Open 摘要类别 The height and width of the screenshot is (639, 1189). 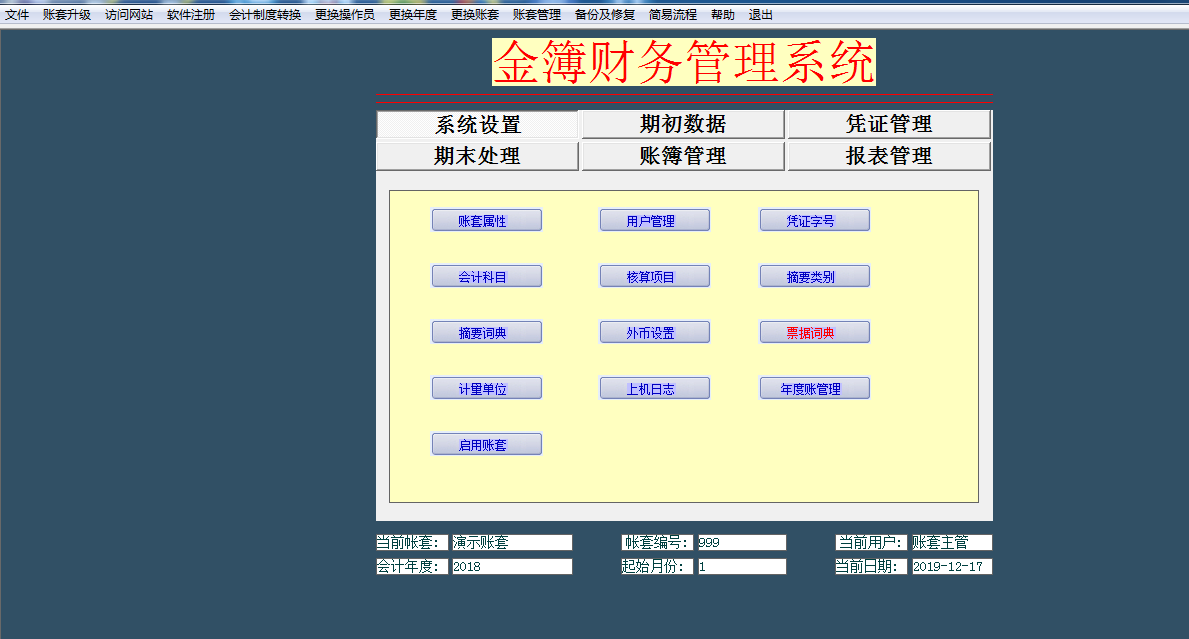[815, 277]
